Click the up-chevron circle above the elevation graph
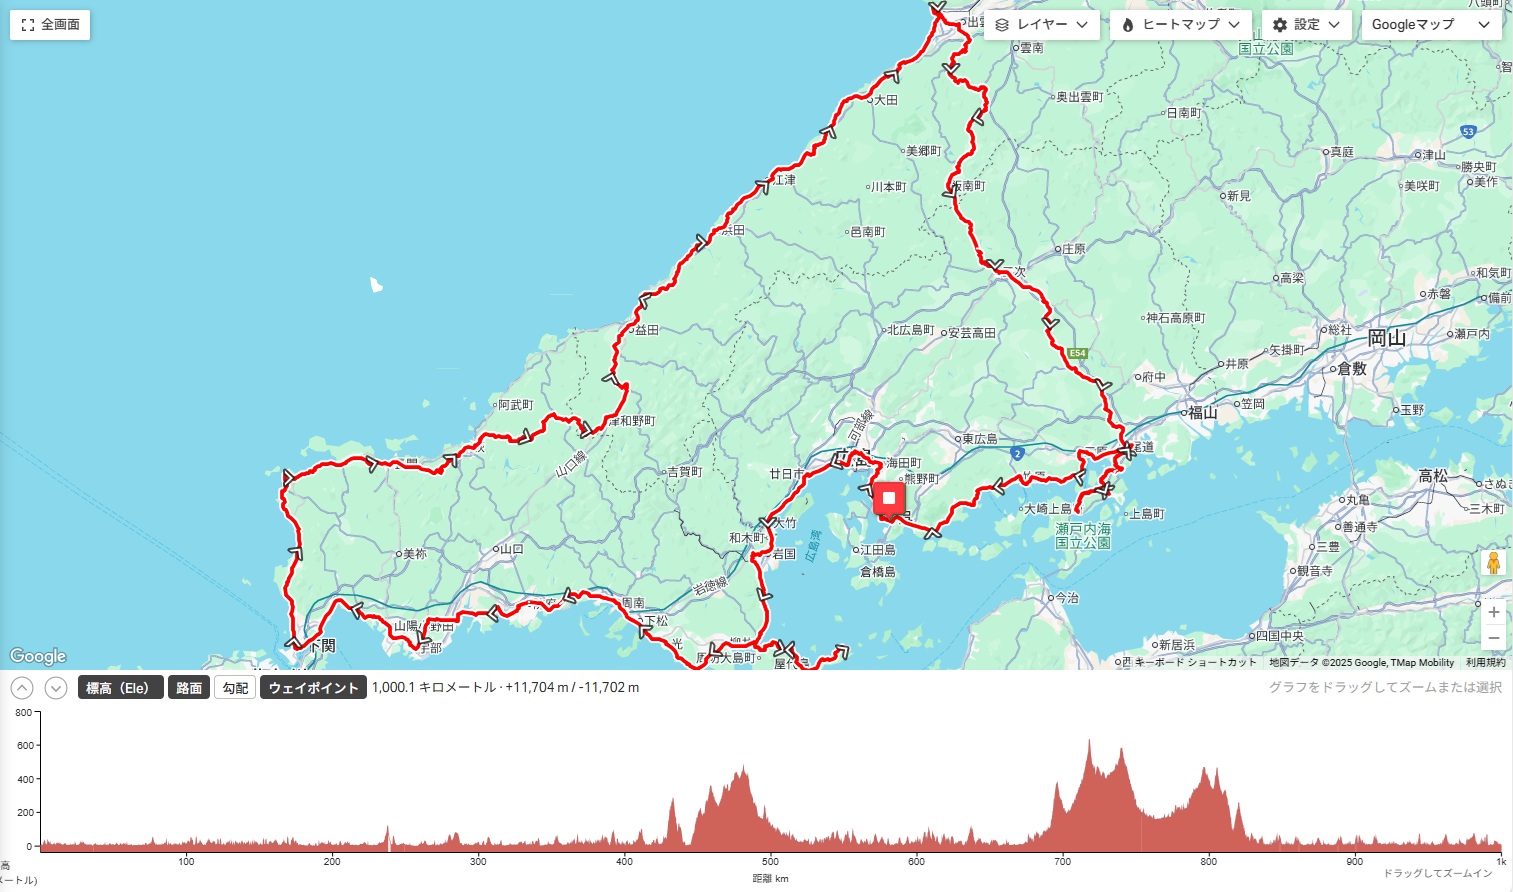 [x=22, y=688]
